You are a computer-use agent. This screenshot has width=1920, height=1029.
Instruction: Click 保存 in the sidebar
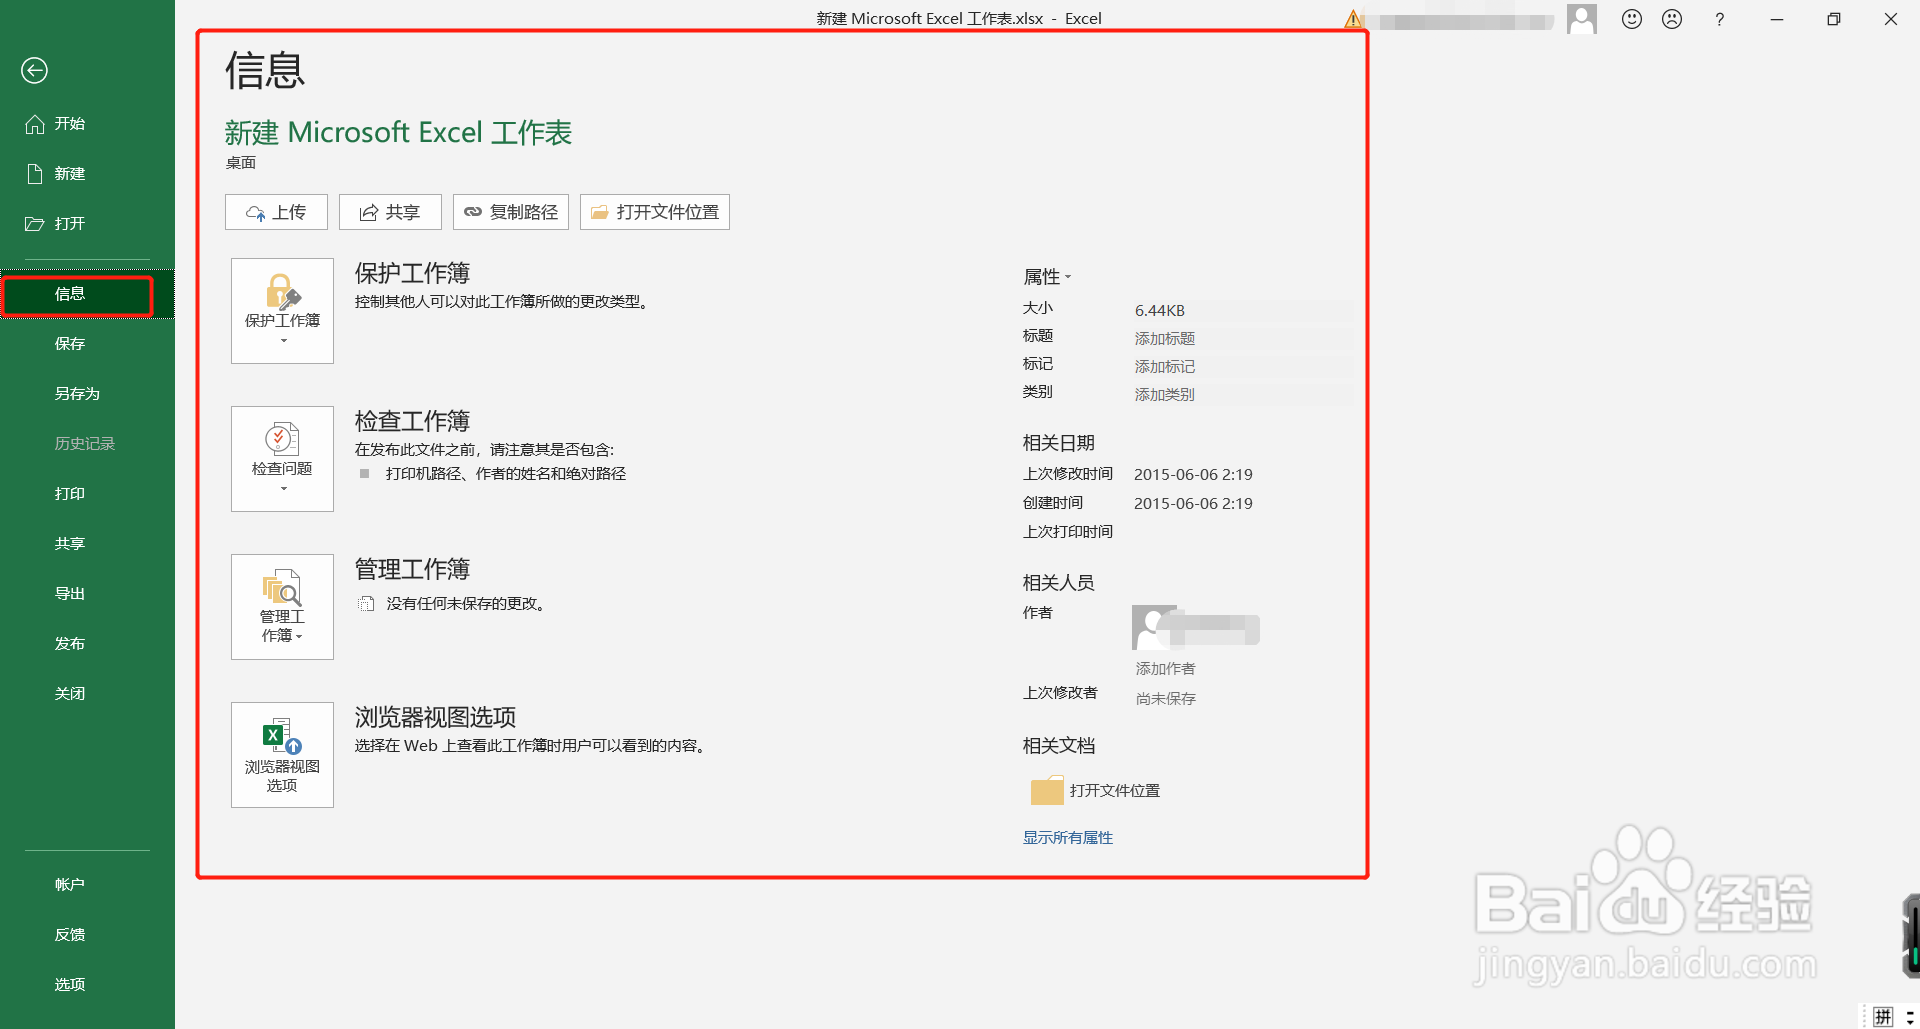pyautogui.click(x=87, y=344)
